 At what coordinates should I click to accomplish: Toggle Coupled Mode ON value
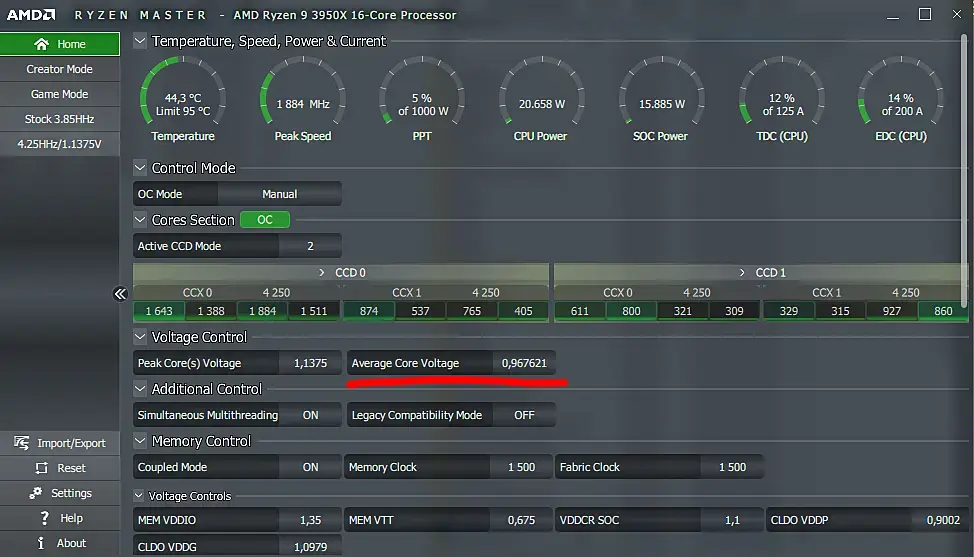coord(310,467)
